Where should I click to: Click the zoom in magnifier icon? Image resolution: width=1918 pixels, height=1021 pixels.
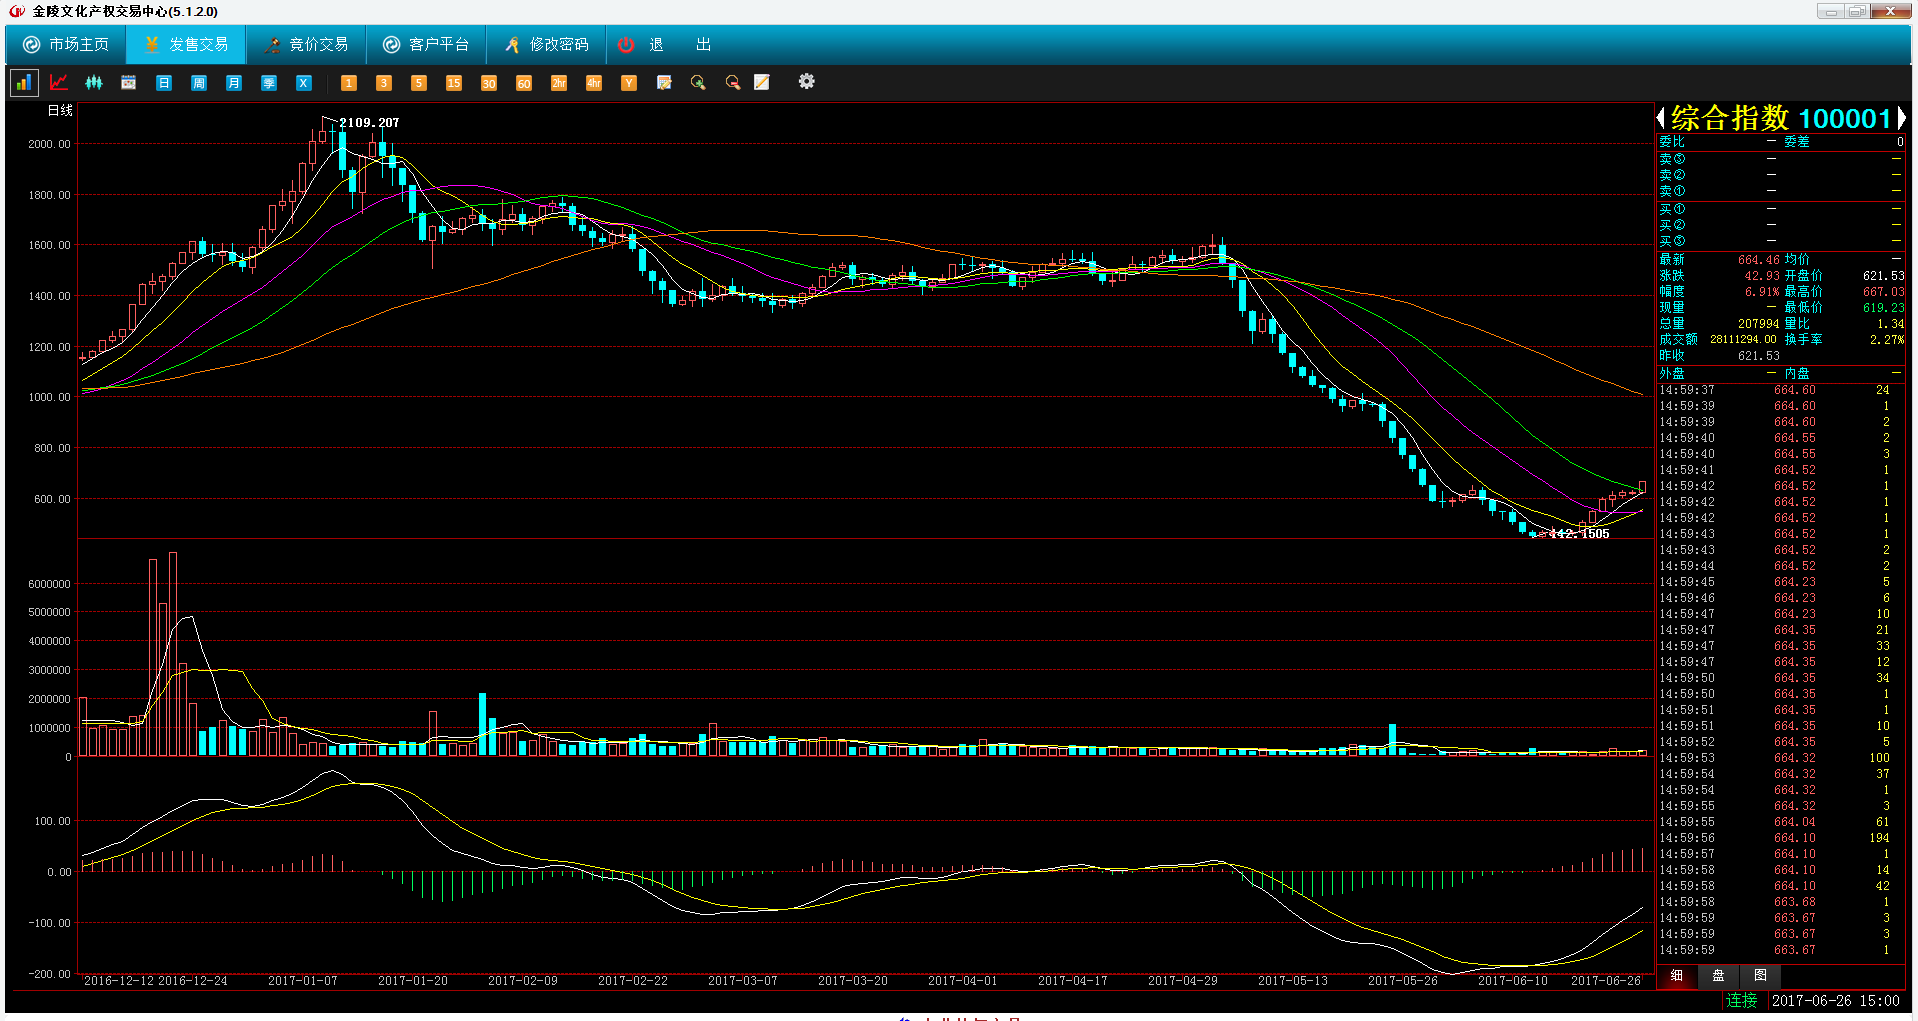point(698,82)
